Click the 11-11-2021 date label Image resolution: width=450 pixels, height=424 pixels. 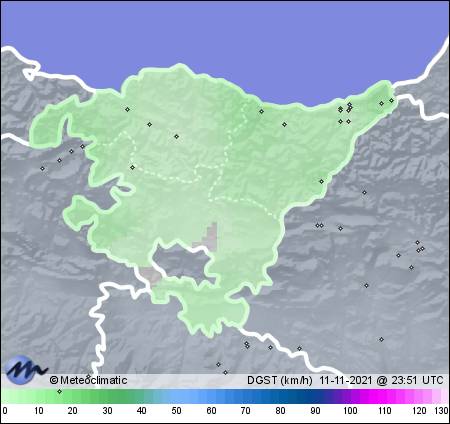tap(346, 380)
